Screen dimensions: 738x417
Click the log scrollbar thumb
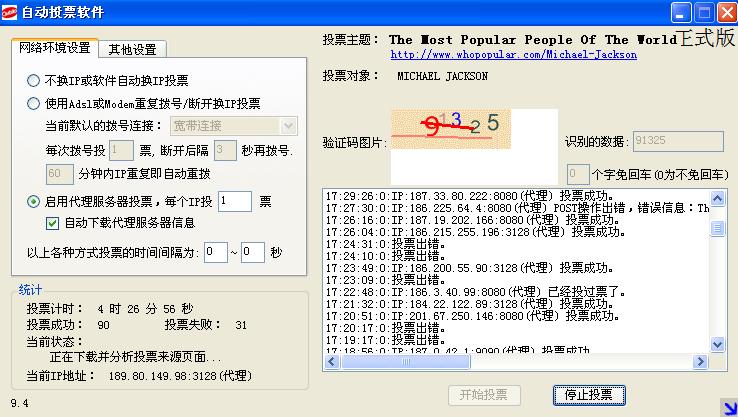click(x=717, y=229)
